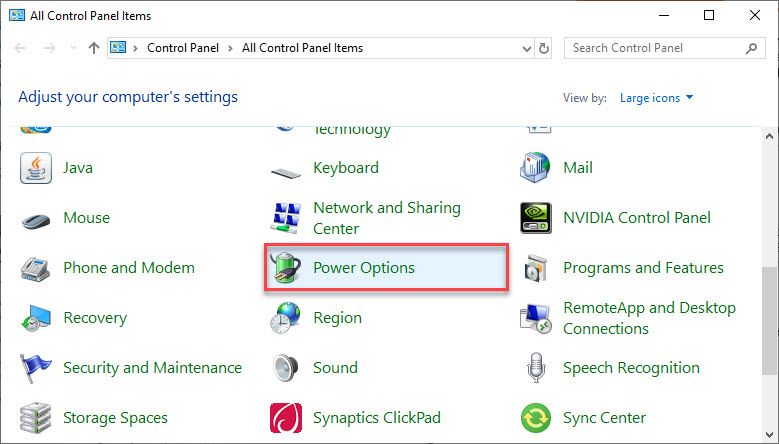
Task: Open the Speech Recognition microphone icon
Action: coord(536,368)
